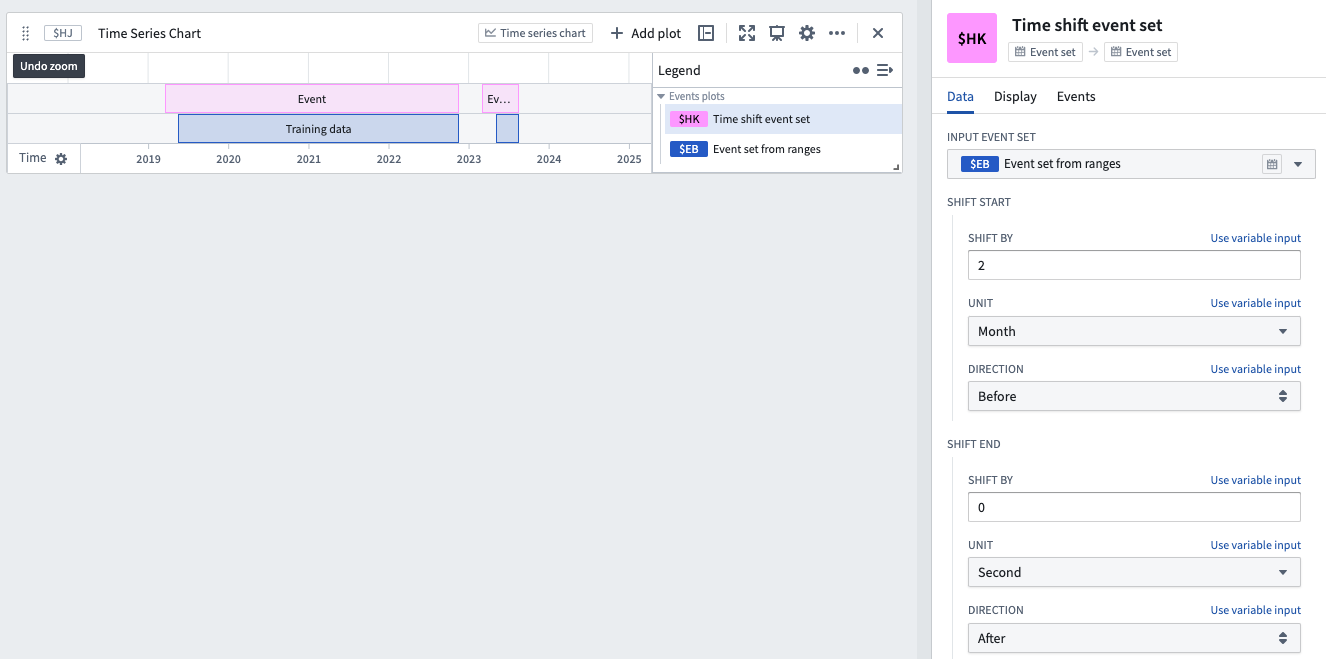This screenshot has height=659, width=1326.
Task: Click the $EB color badge in legend
Action: coord(689,149)
